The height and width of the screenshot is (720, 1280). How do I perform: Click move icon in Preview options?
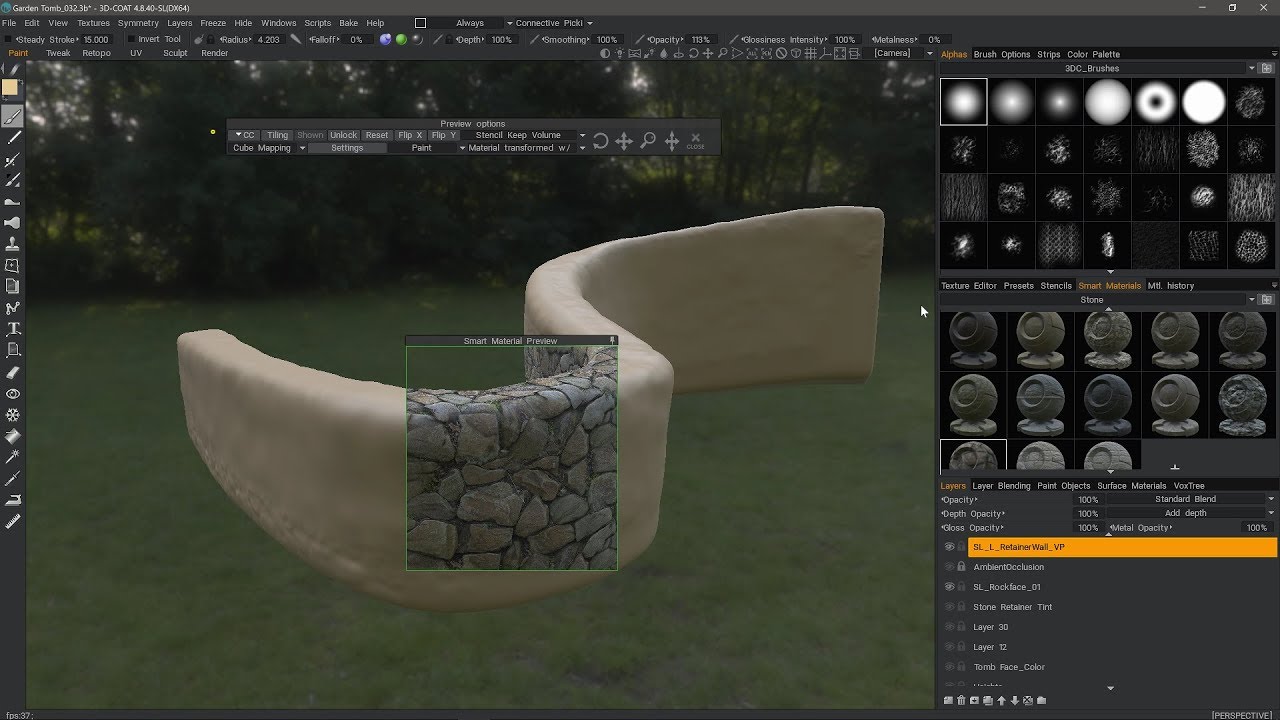coord(624,141)
